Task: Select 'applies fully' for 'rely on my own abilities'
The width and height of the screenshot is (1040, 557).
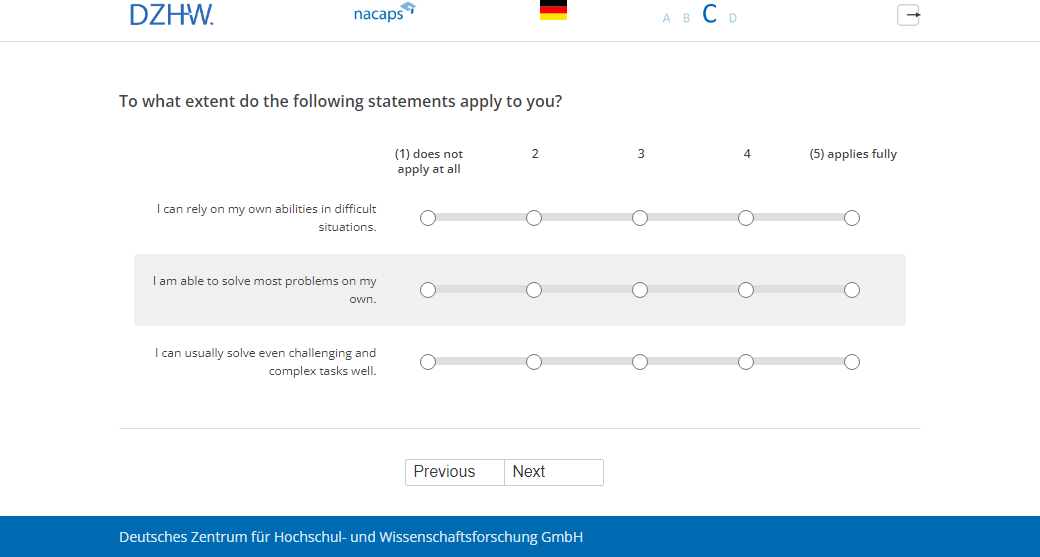Action: [x=852, y=218]
